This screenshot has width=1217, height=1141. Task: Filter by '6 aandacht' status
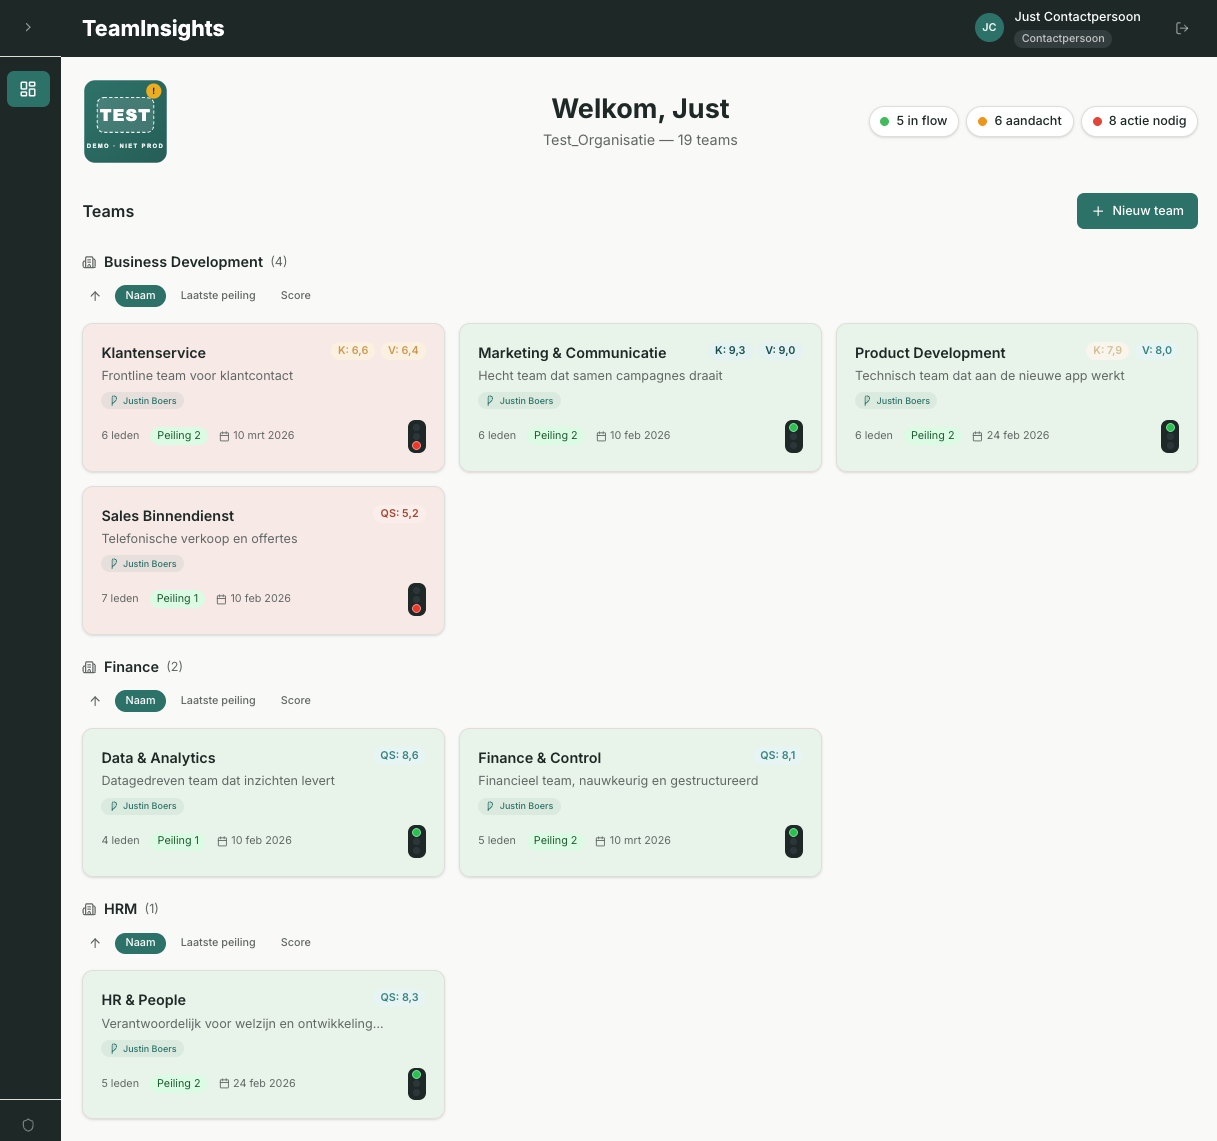[x=1020, y=121]
